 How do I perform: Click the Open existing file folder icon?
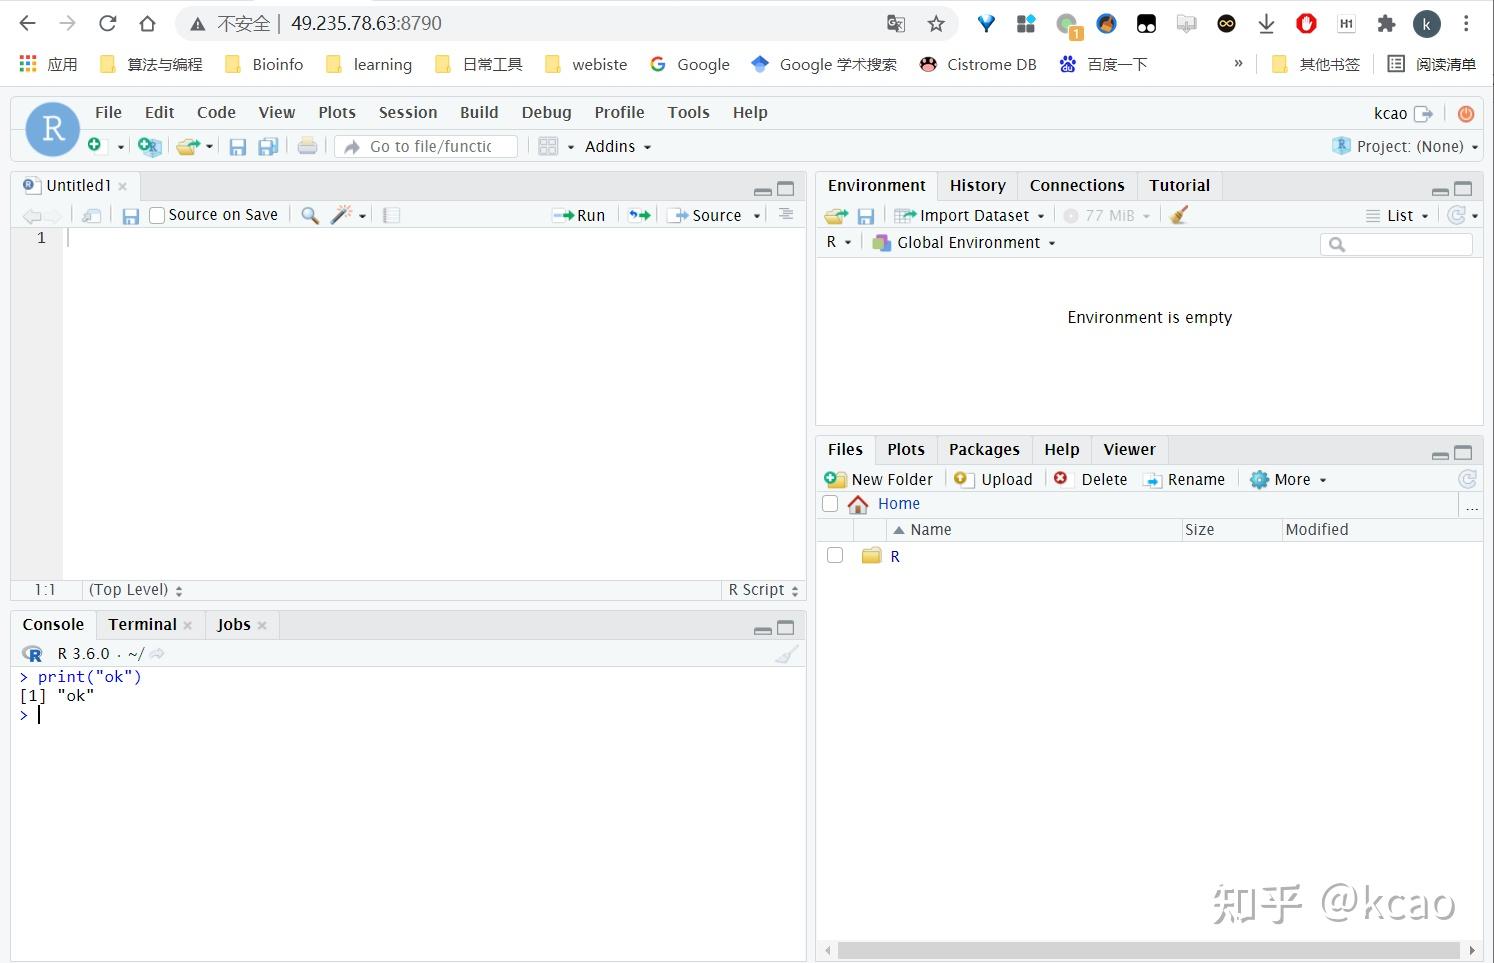coord(187,146)
